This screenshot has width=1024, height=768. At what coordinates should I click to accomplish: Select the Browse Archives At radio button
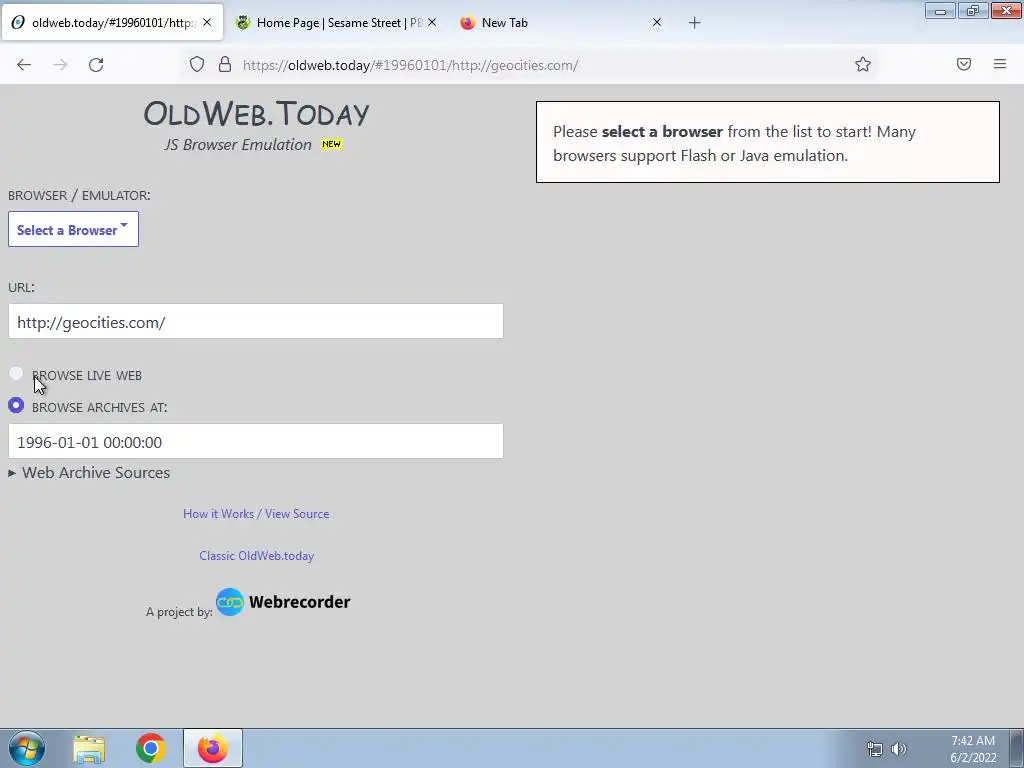[x=16, y=406]
